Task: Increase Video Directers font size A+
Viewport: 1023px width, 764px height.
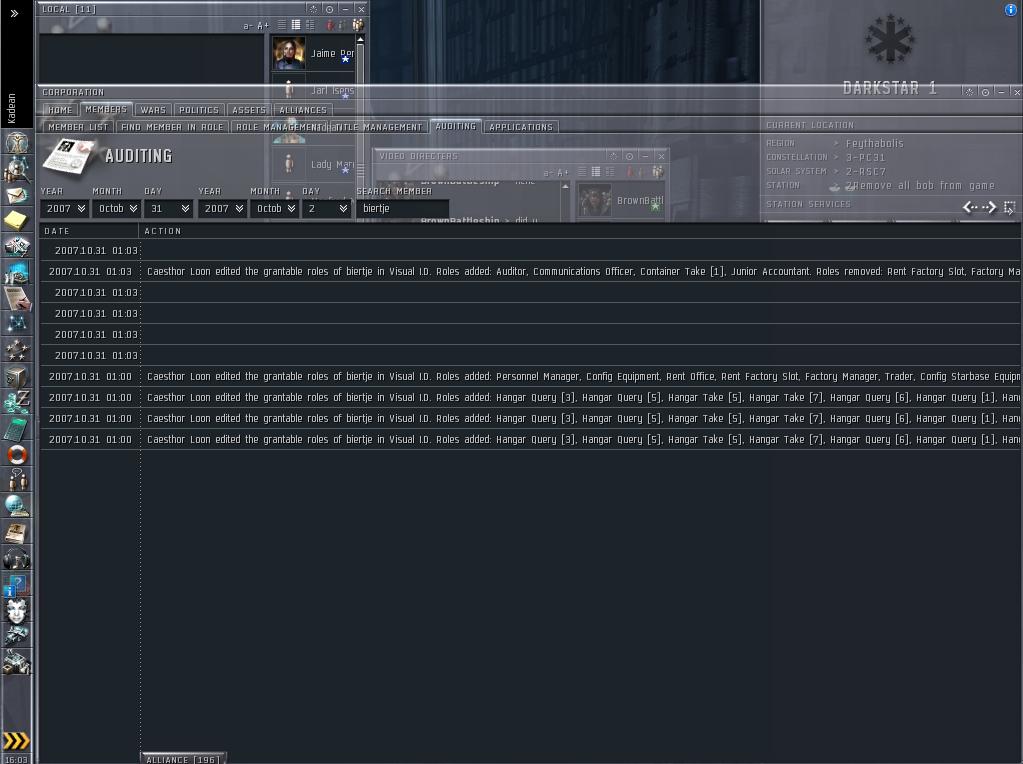Action: click(563, 173)
